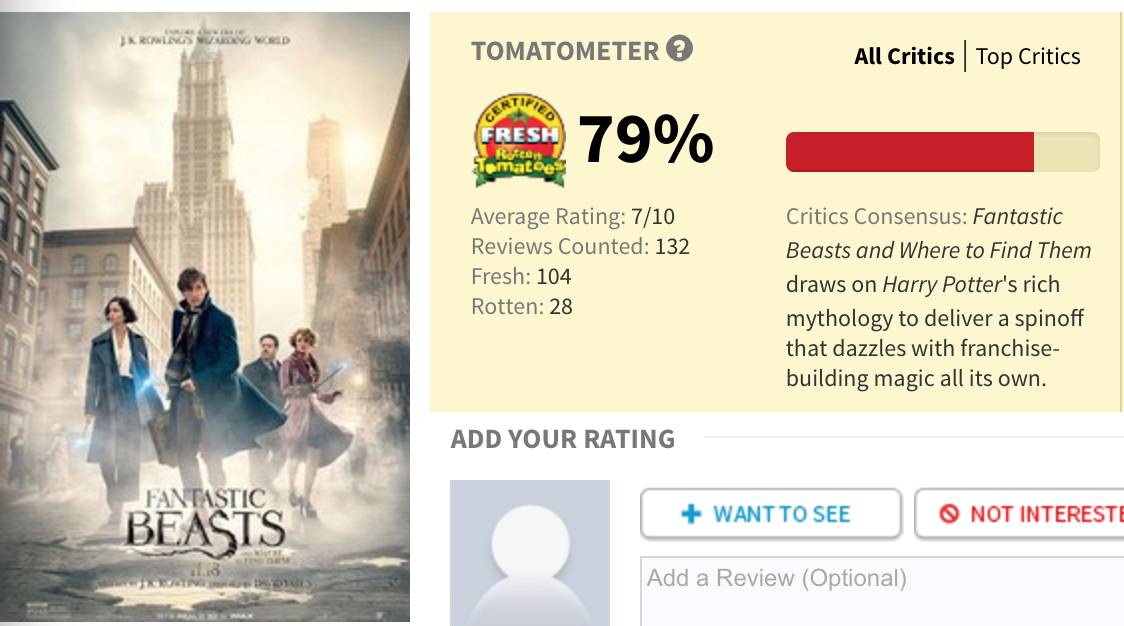This screenshot has width=1124, height=626.
Task: Click the Fresh: 104 count
Action: click(x=521, y=276)
